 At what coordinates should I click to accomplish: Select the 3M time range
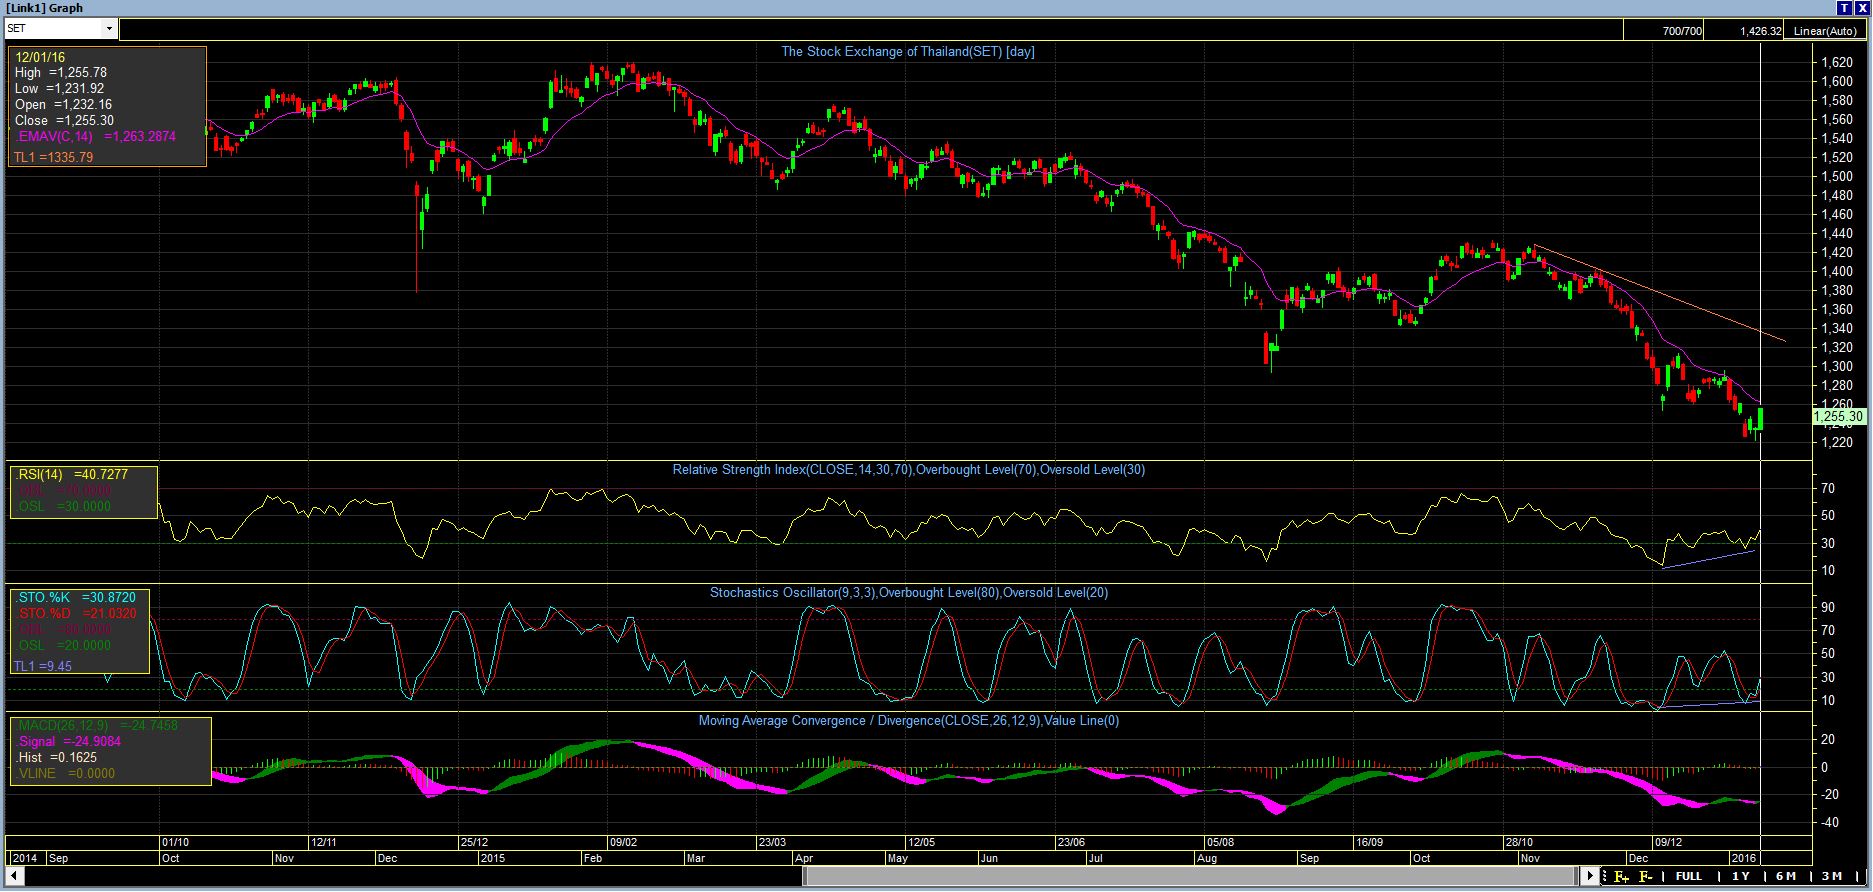click(x=1831, y=876)
